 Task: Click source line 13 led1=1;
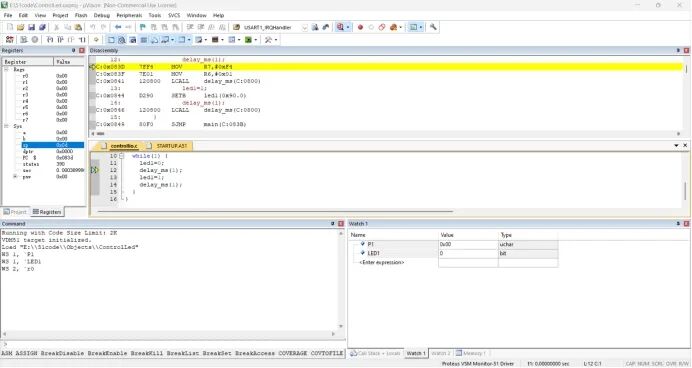[151, 177]
